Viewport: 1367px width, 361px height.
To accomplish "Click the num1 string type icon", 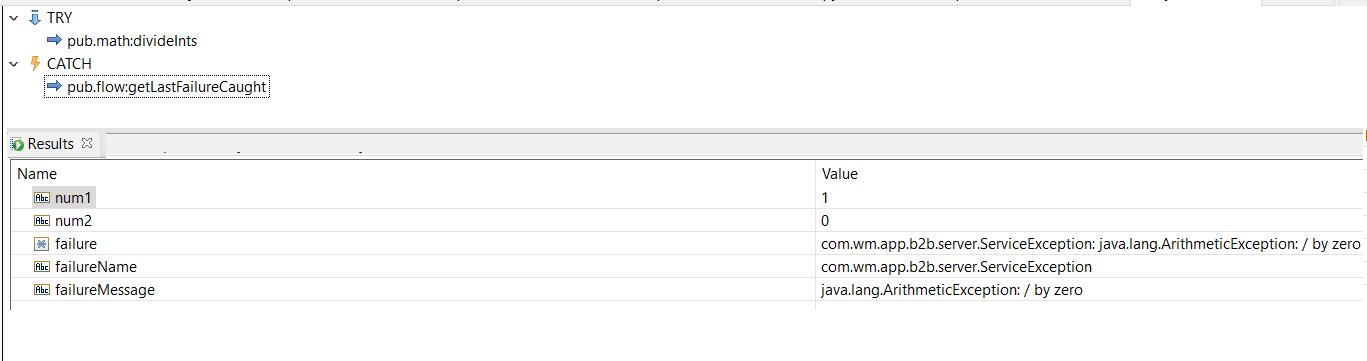I will [x=42, y=198].
